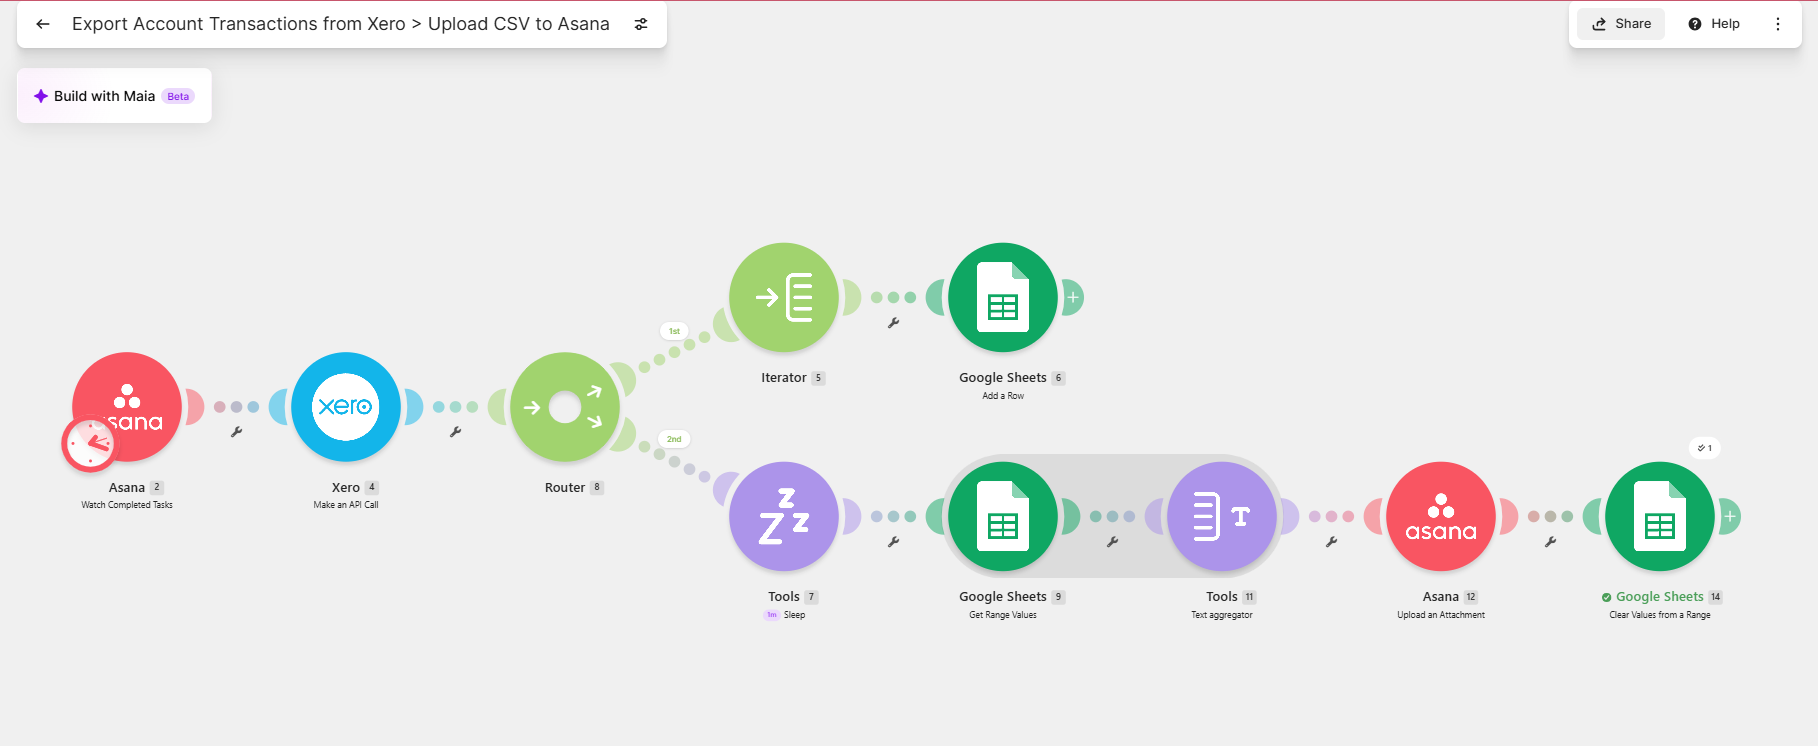Viewport: 1818px width, 746px height.
Task: Open the Asana Watch Completed Tasks module
Action: (x=127, y=406)
